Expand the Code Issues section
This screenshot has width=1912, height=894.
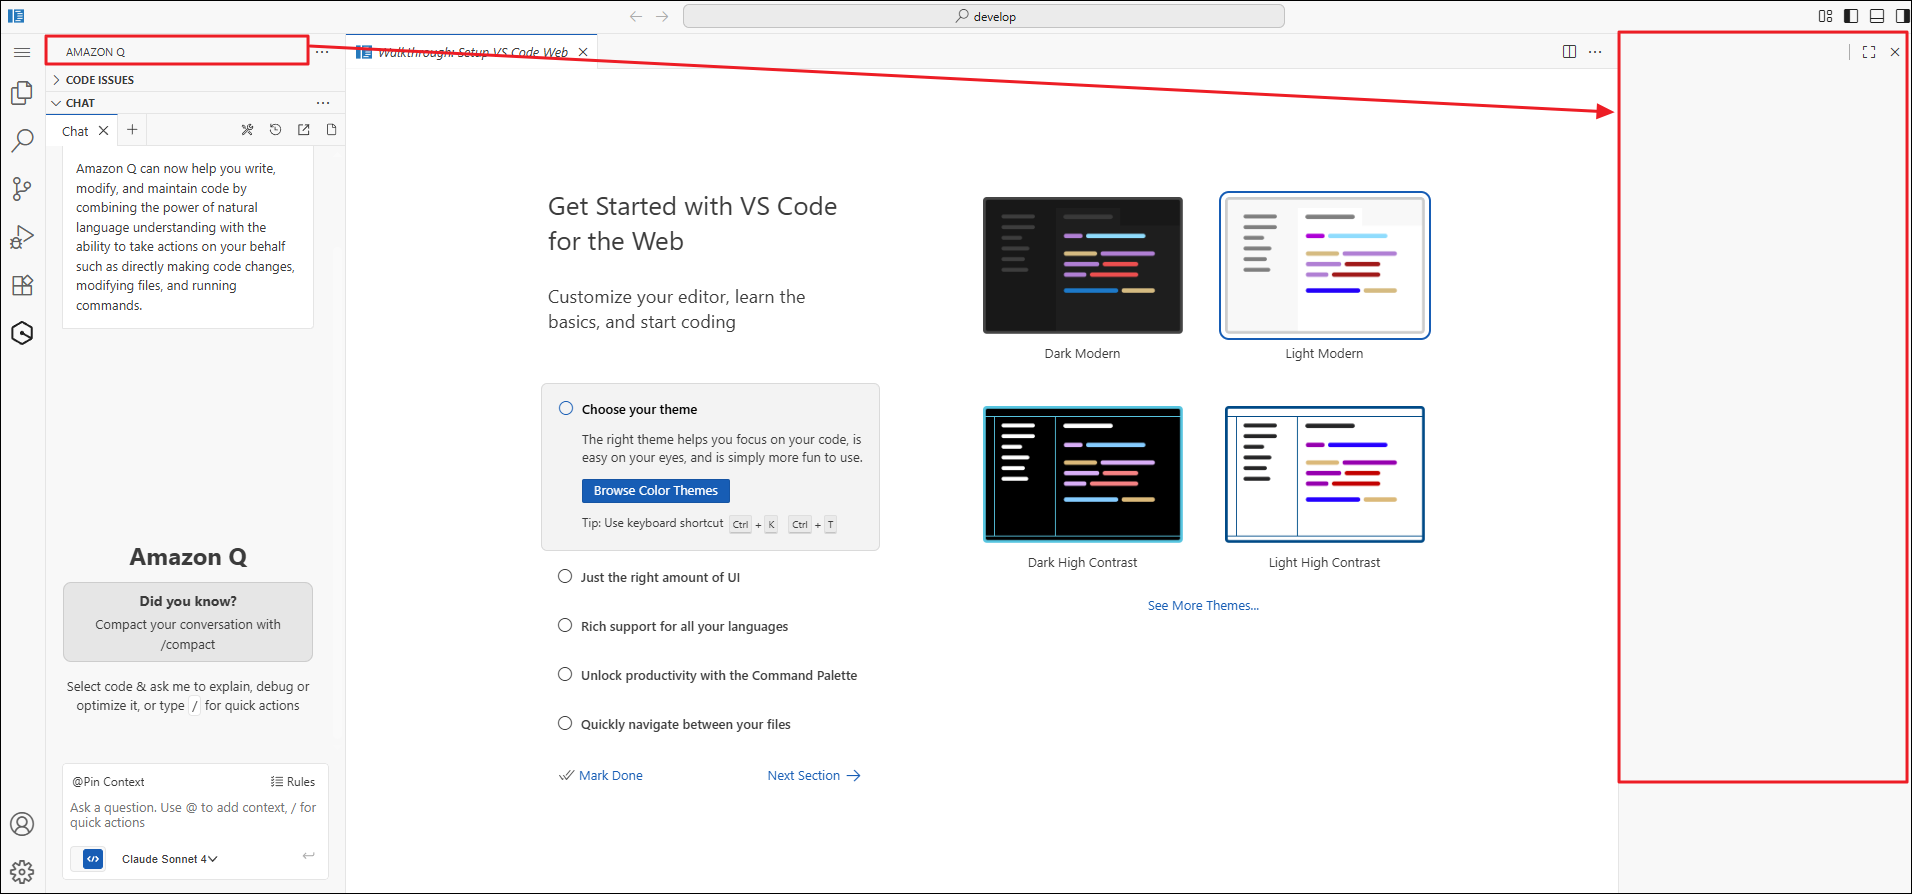(x=99, y=80)
